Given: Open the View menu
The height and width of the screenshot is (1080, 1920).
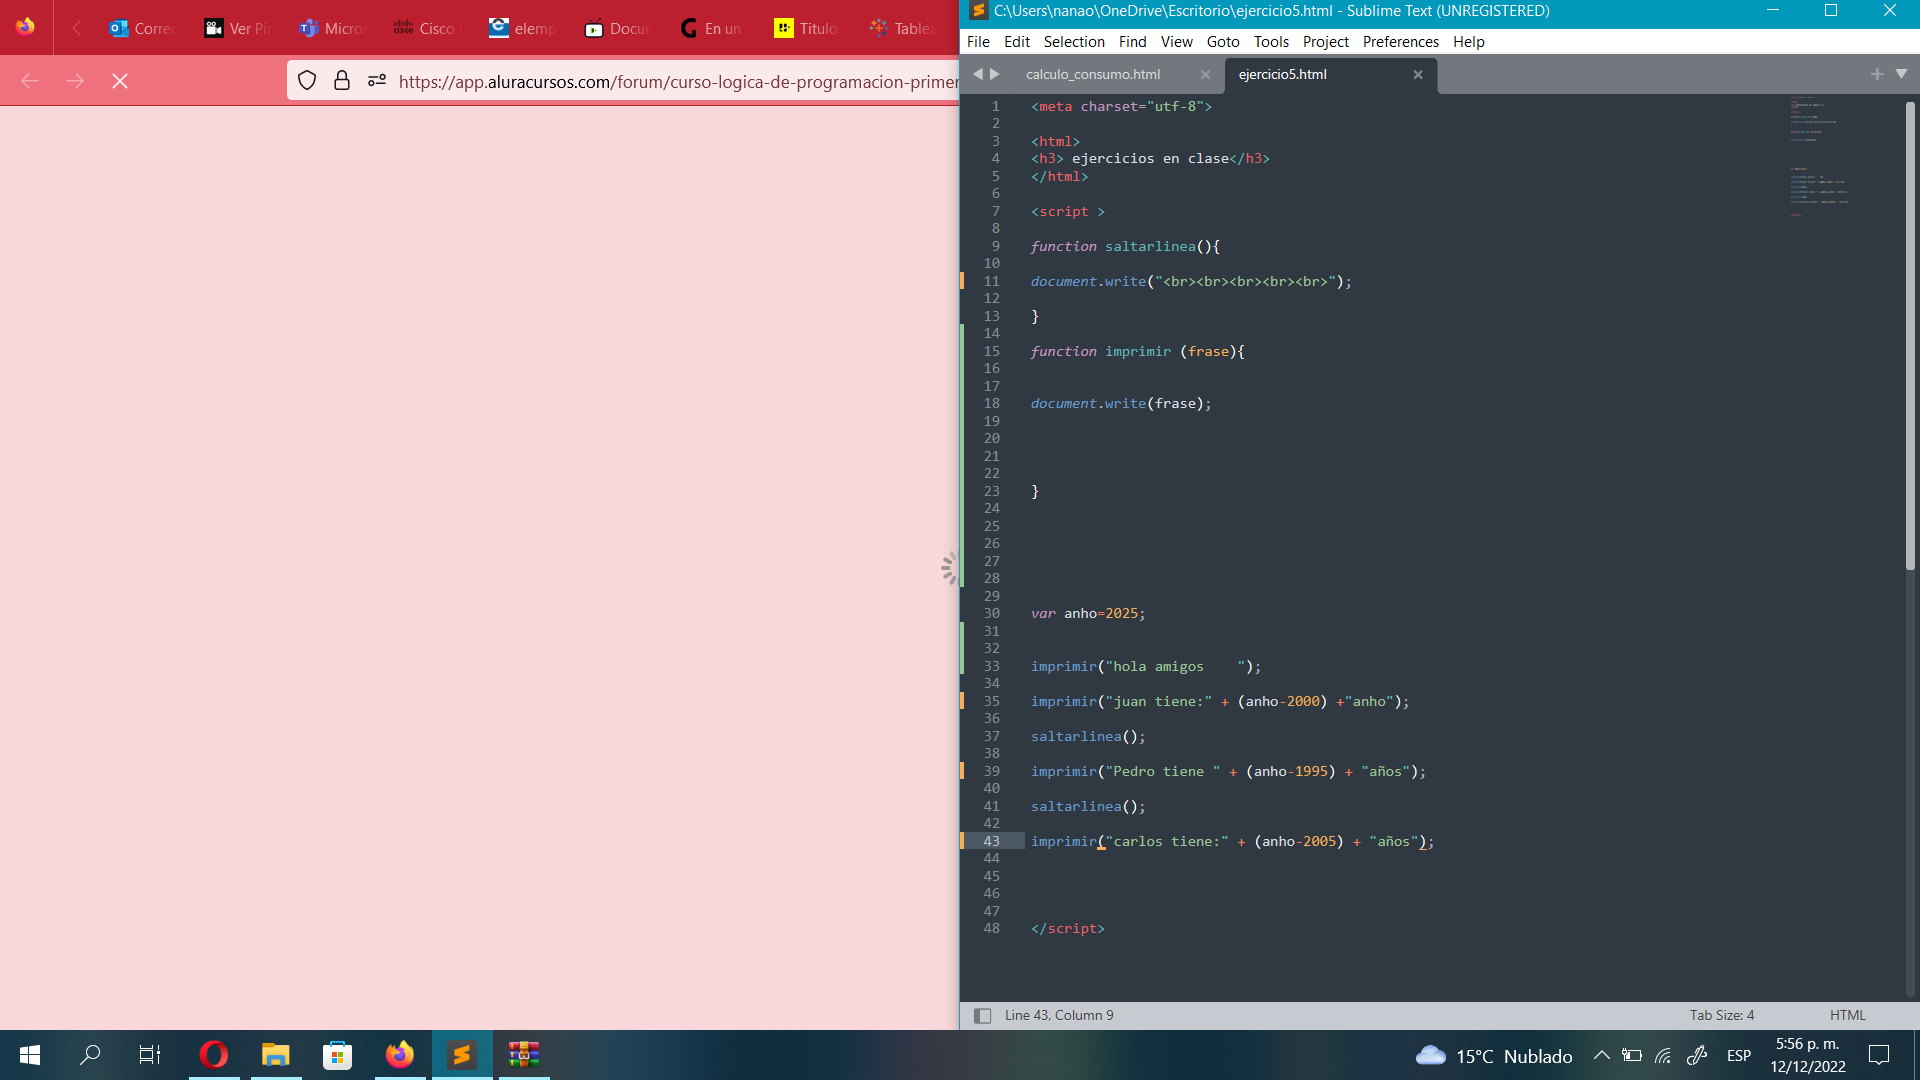Looking at the screenshot, I should [x=1176, y=42].
